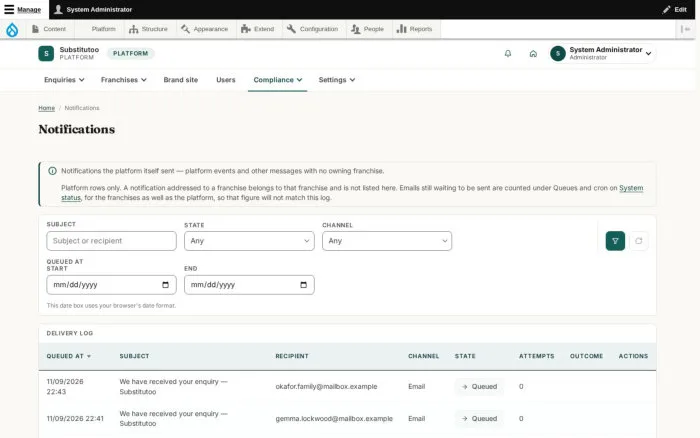Image resolution: width=700 pixels, height=438 pixels.
Task: Open the State filter dropdown
Action: pyautogui.click(x=249, y=241)
